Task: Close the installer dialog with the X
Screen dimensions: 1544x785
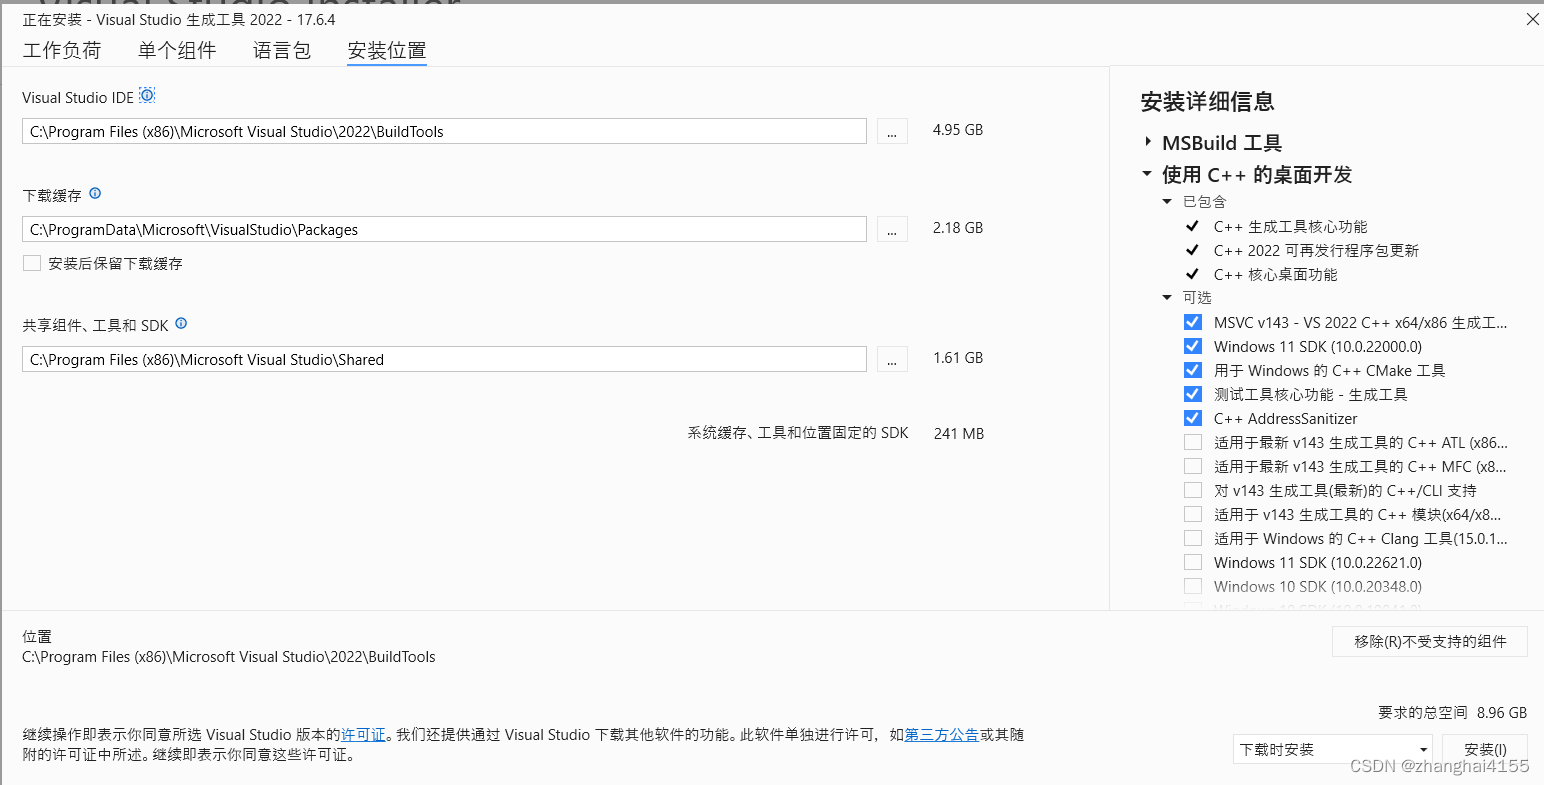Action: (x=1532, y=19)
